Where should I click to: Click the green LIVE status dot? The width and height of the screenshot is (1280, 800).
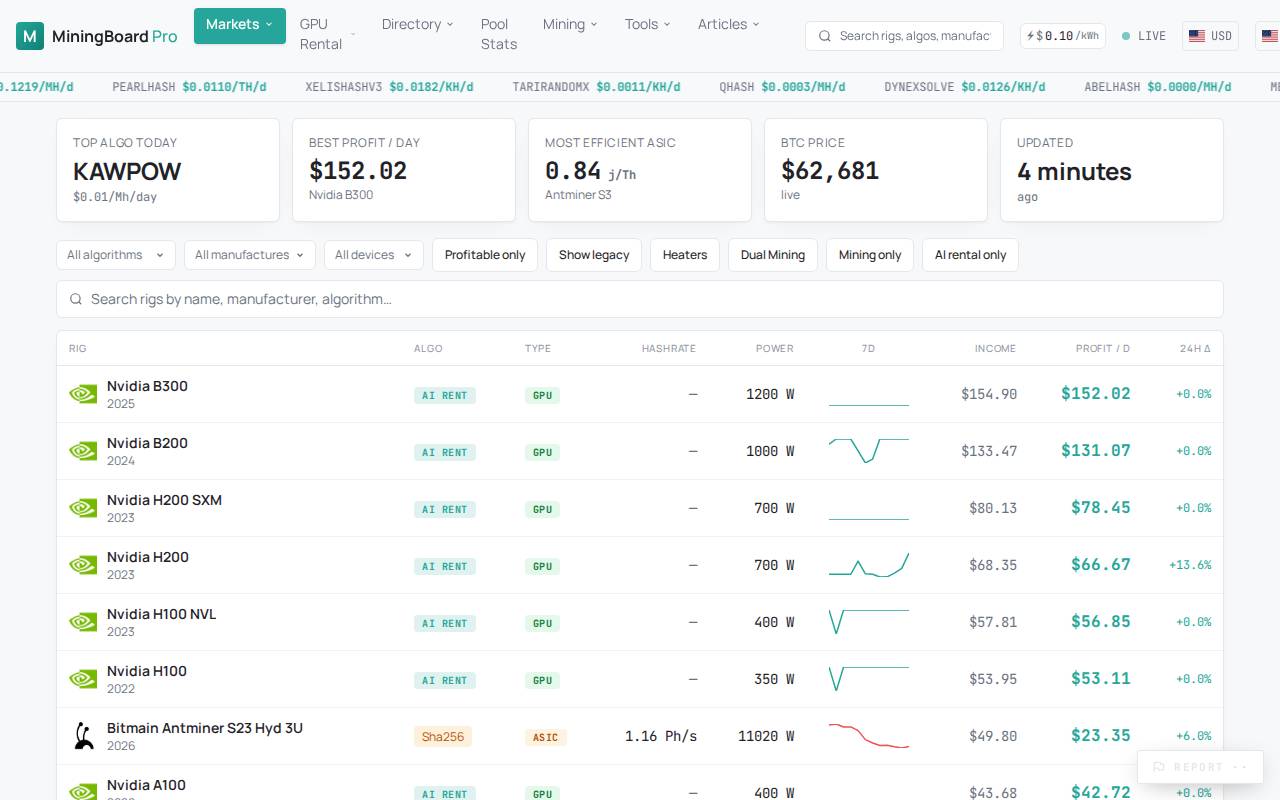click(x=1126, y=36)
